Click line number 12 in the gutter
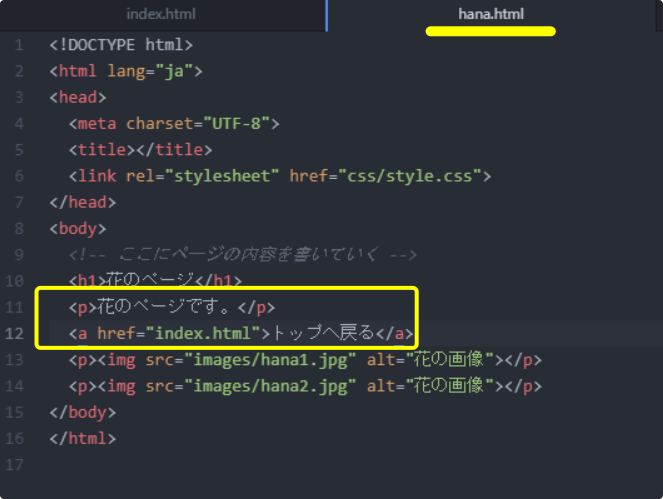 click(x=14, y=333)
